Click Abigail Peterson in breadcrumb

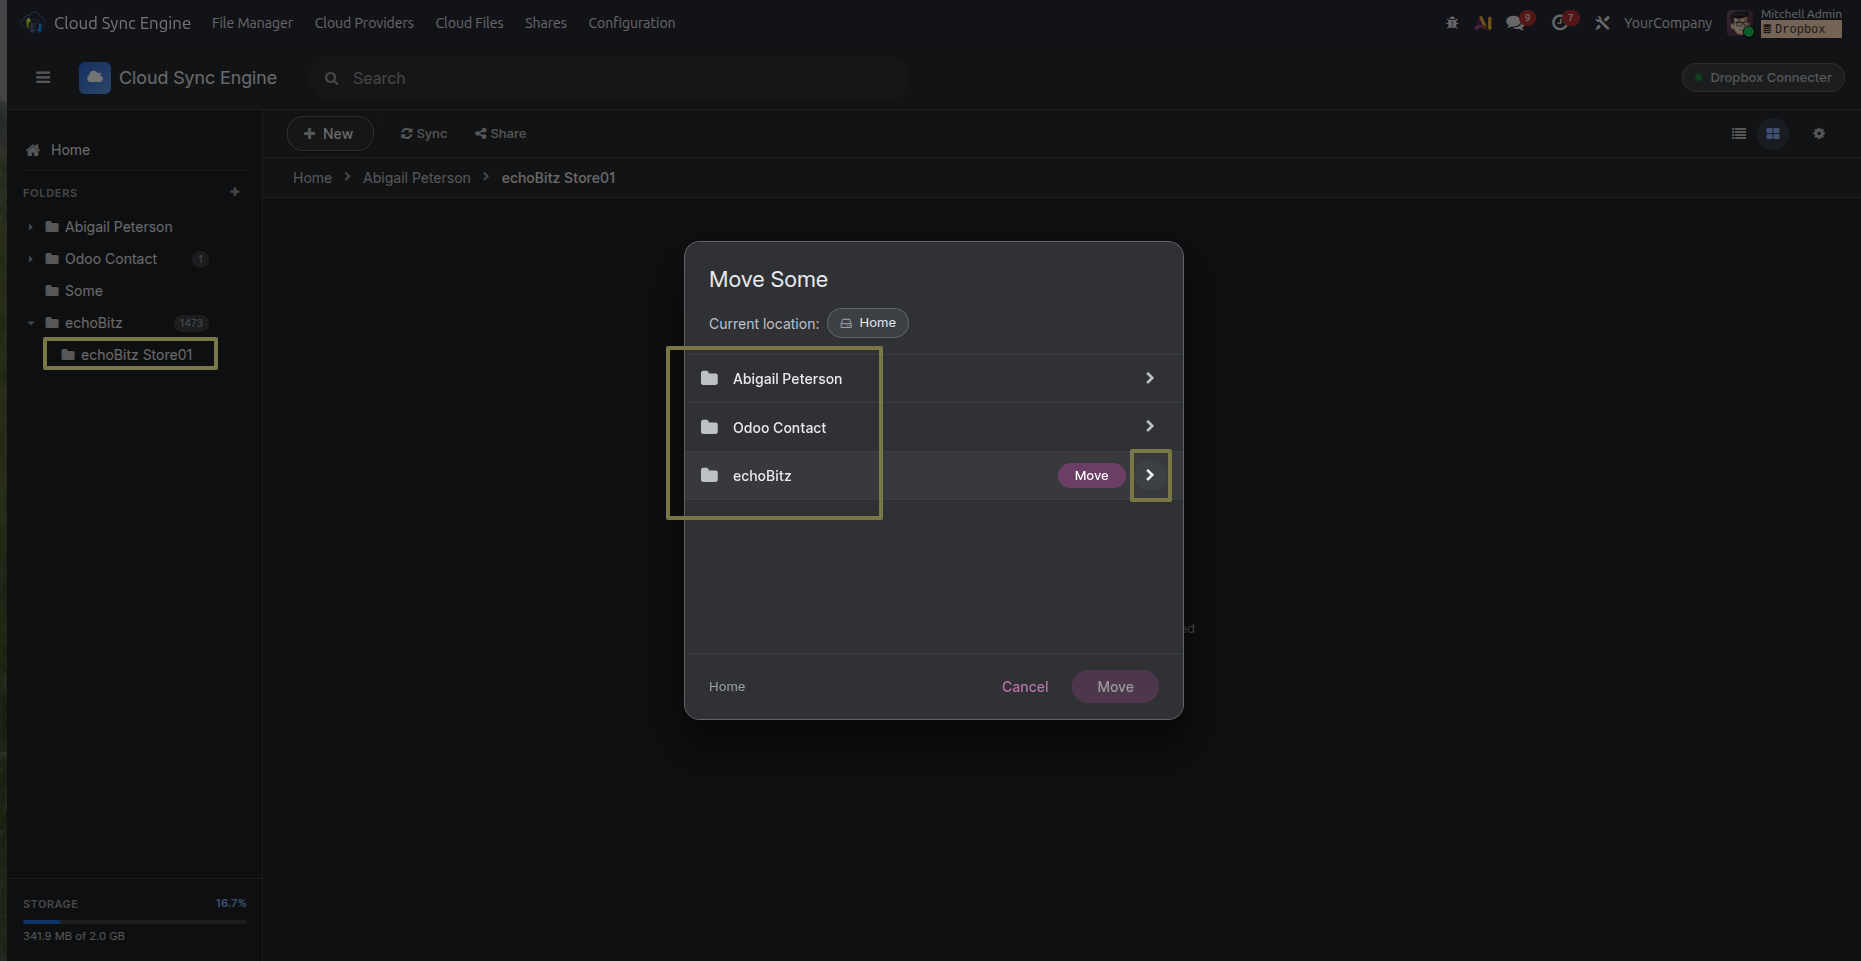coord(416,178)
